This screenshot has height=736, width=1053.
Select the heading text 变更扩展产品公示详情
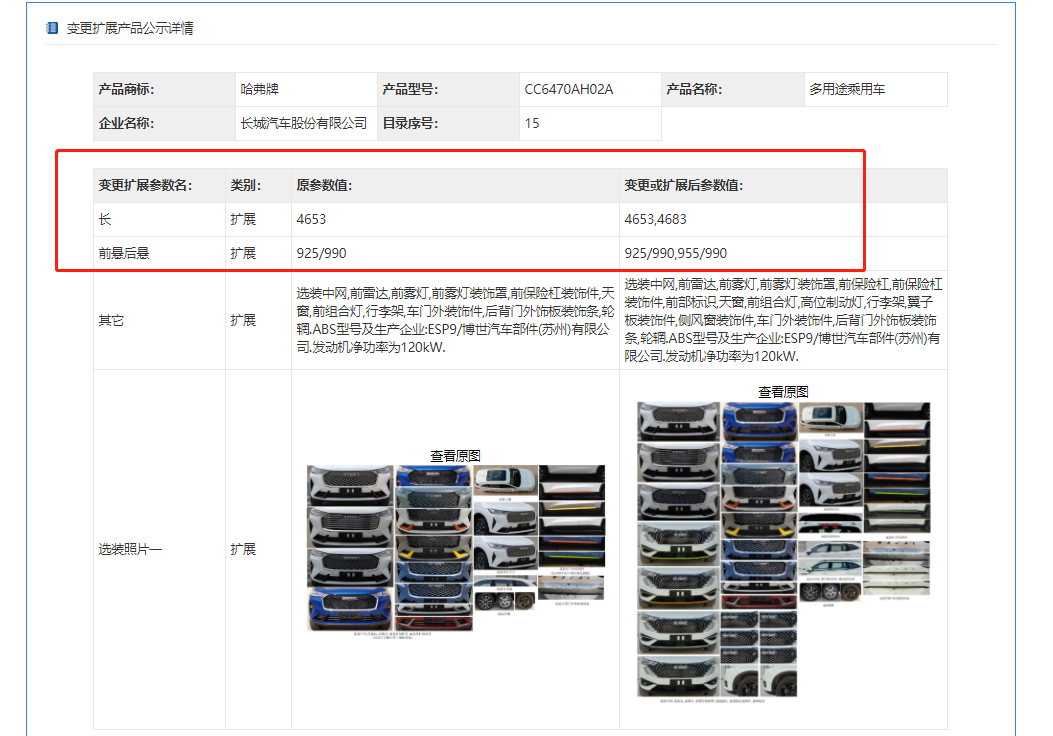pos(130,28)
